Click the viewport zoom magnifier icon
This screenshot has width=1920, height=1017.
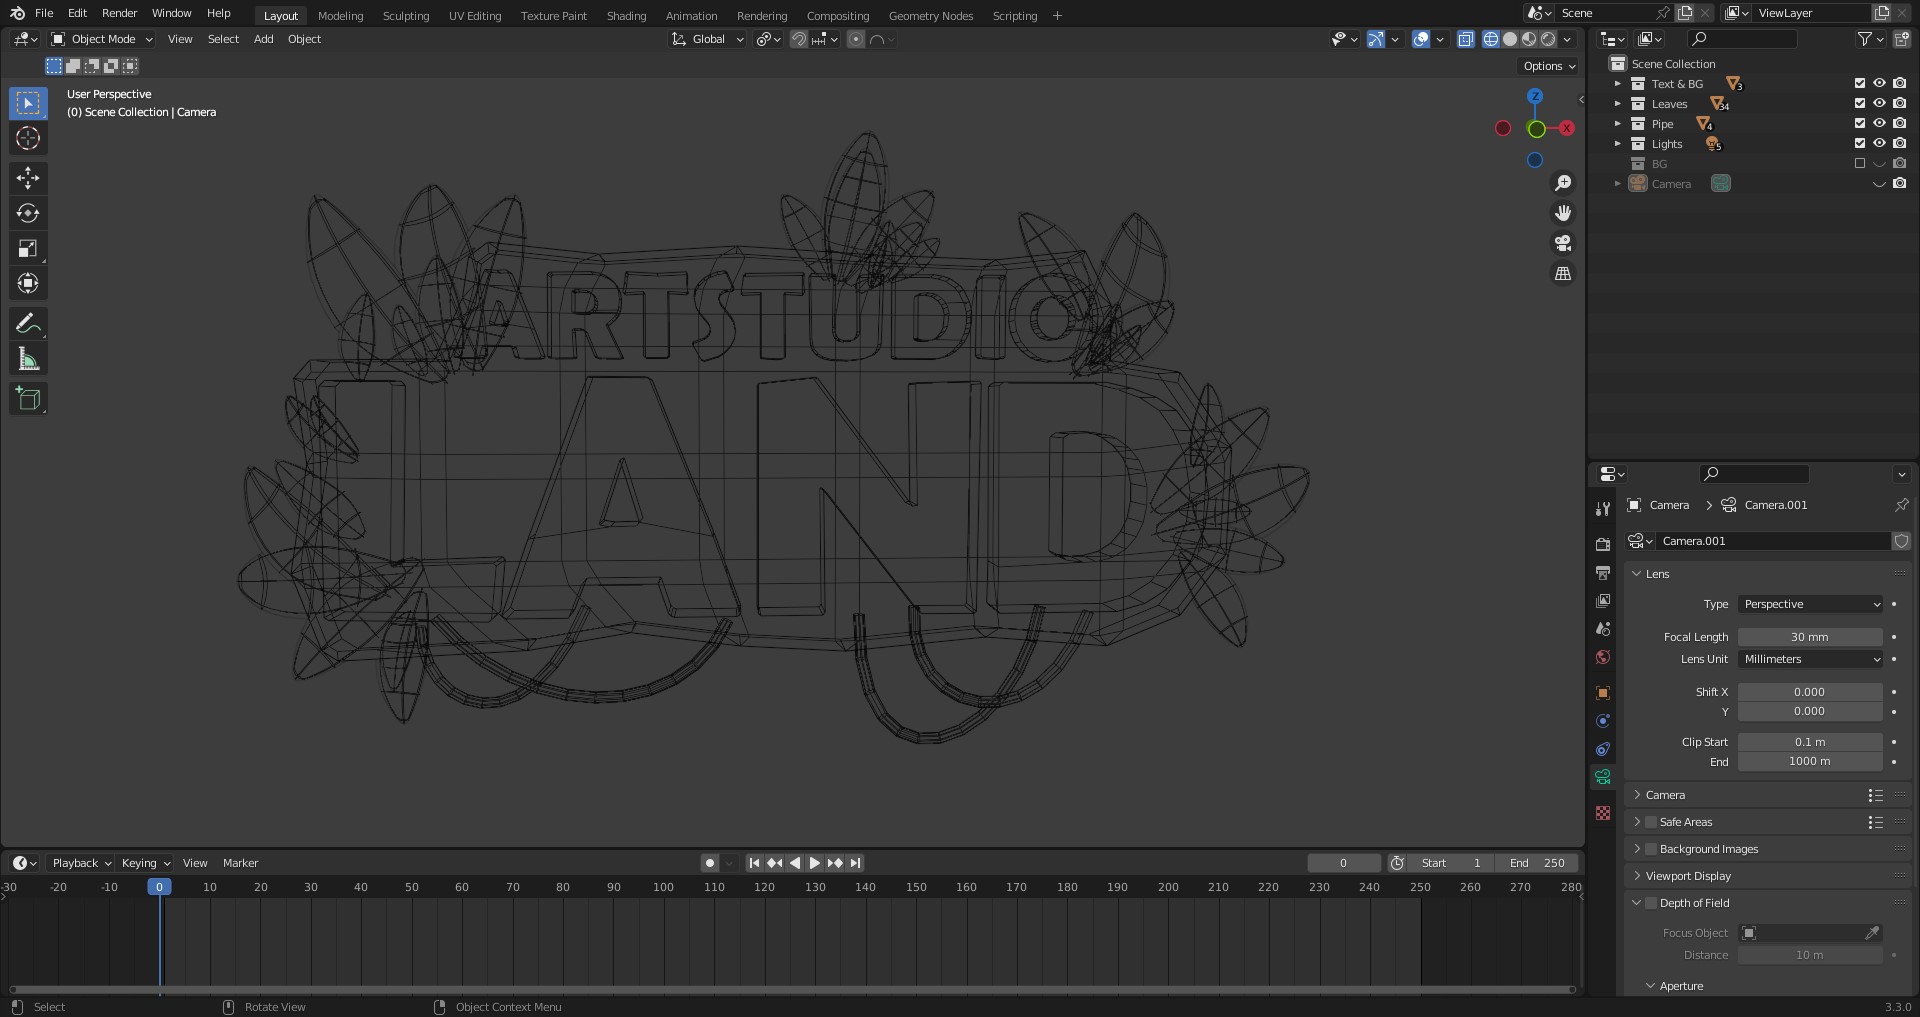click(1563, 182)
